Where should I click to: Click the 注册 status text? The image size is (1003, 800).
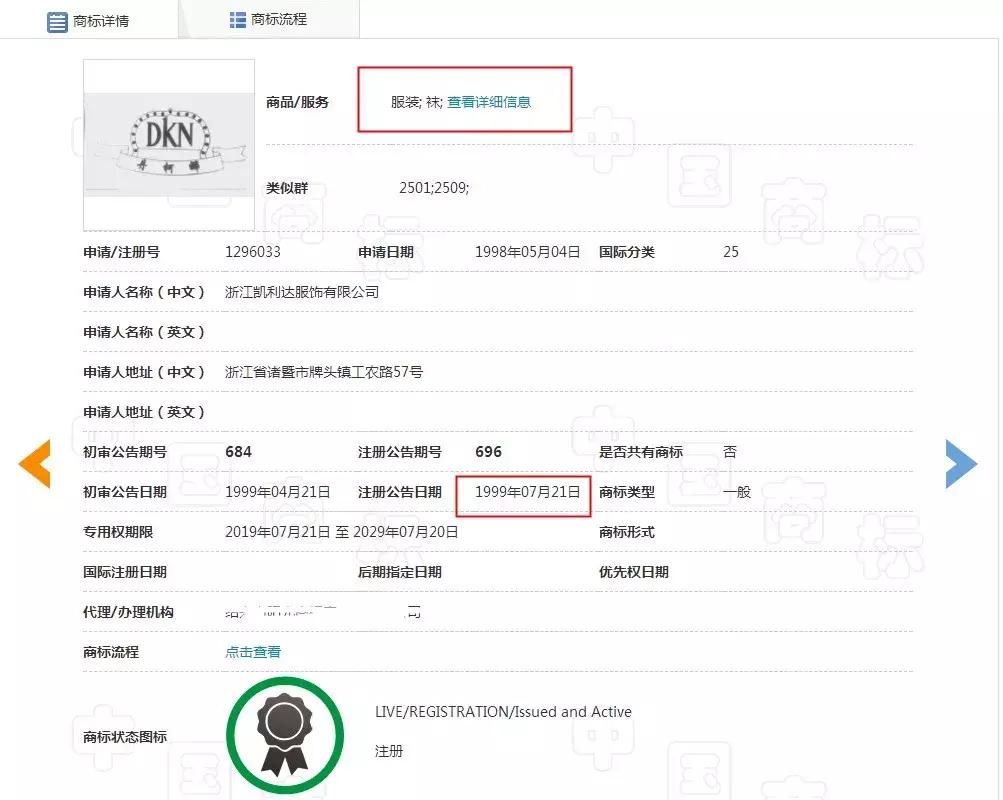(x=388, y=751)
